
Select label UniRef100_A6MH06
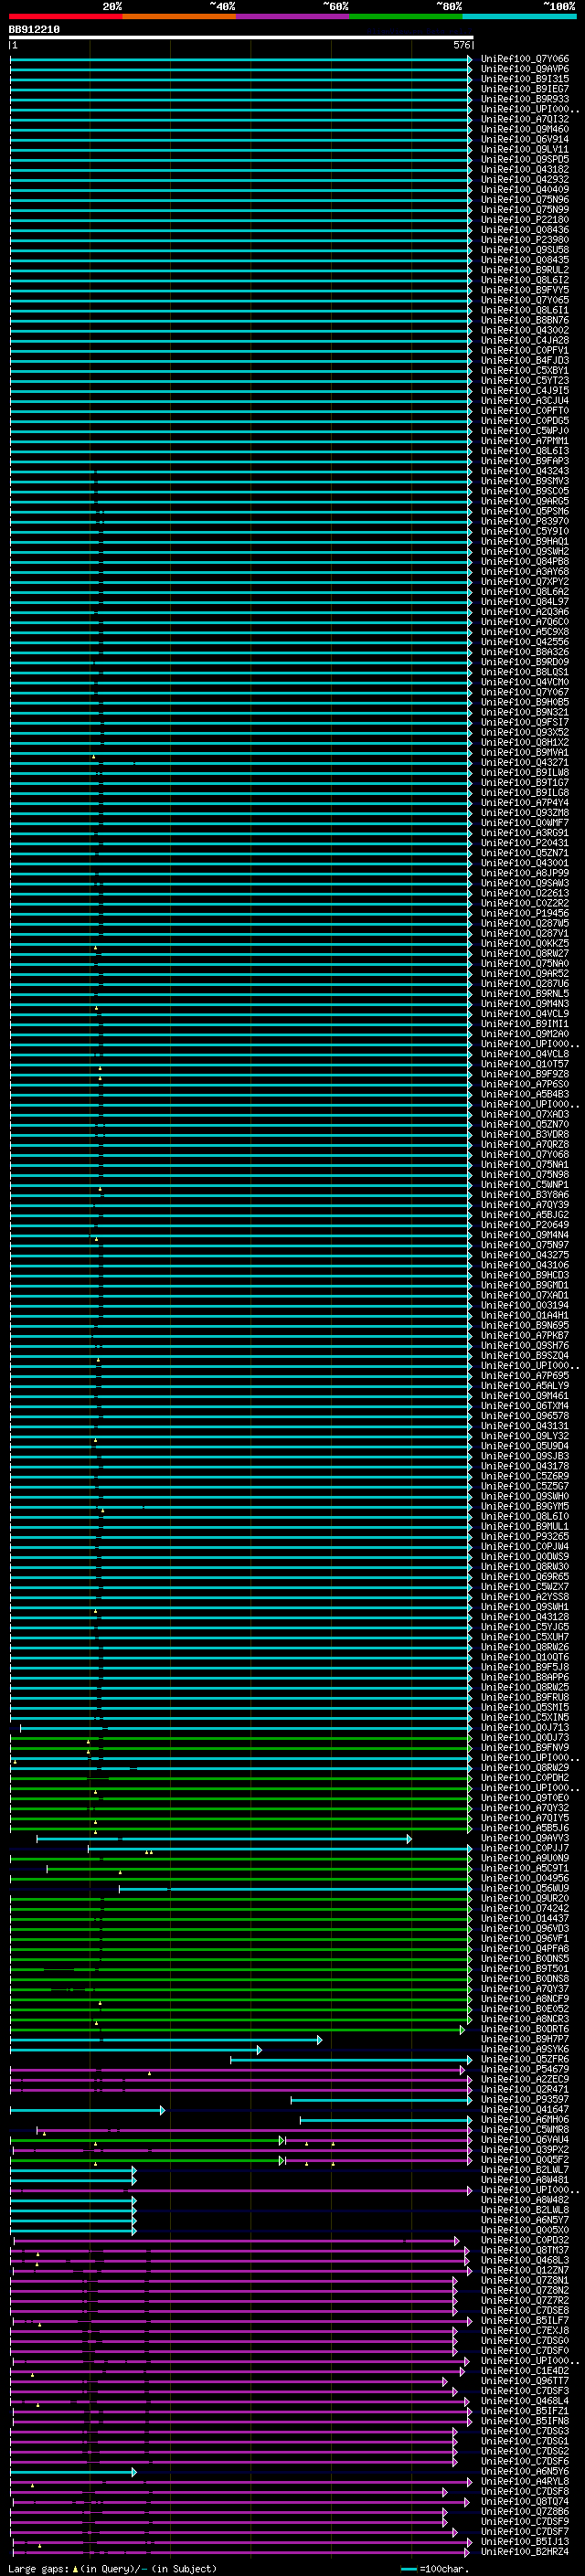tap(525, 2119)
